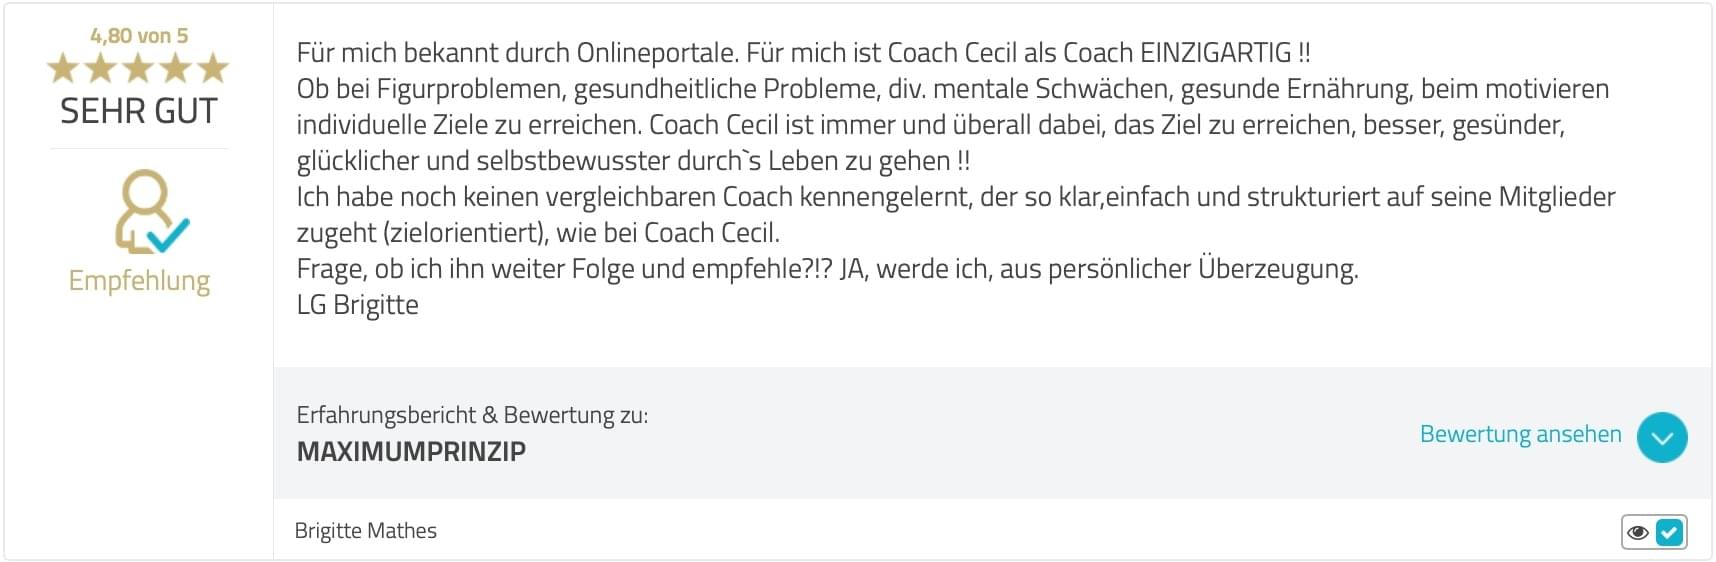Click the 'LG Brigitte' sign-off line

(x=358, y=305)
